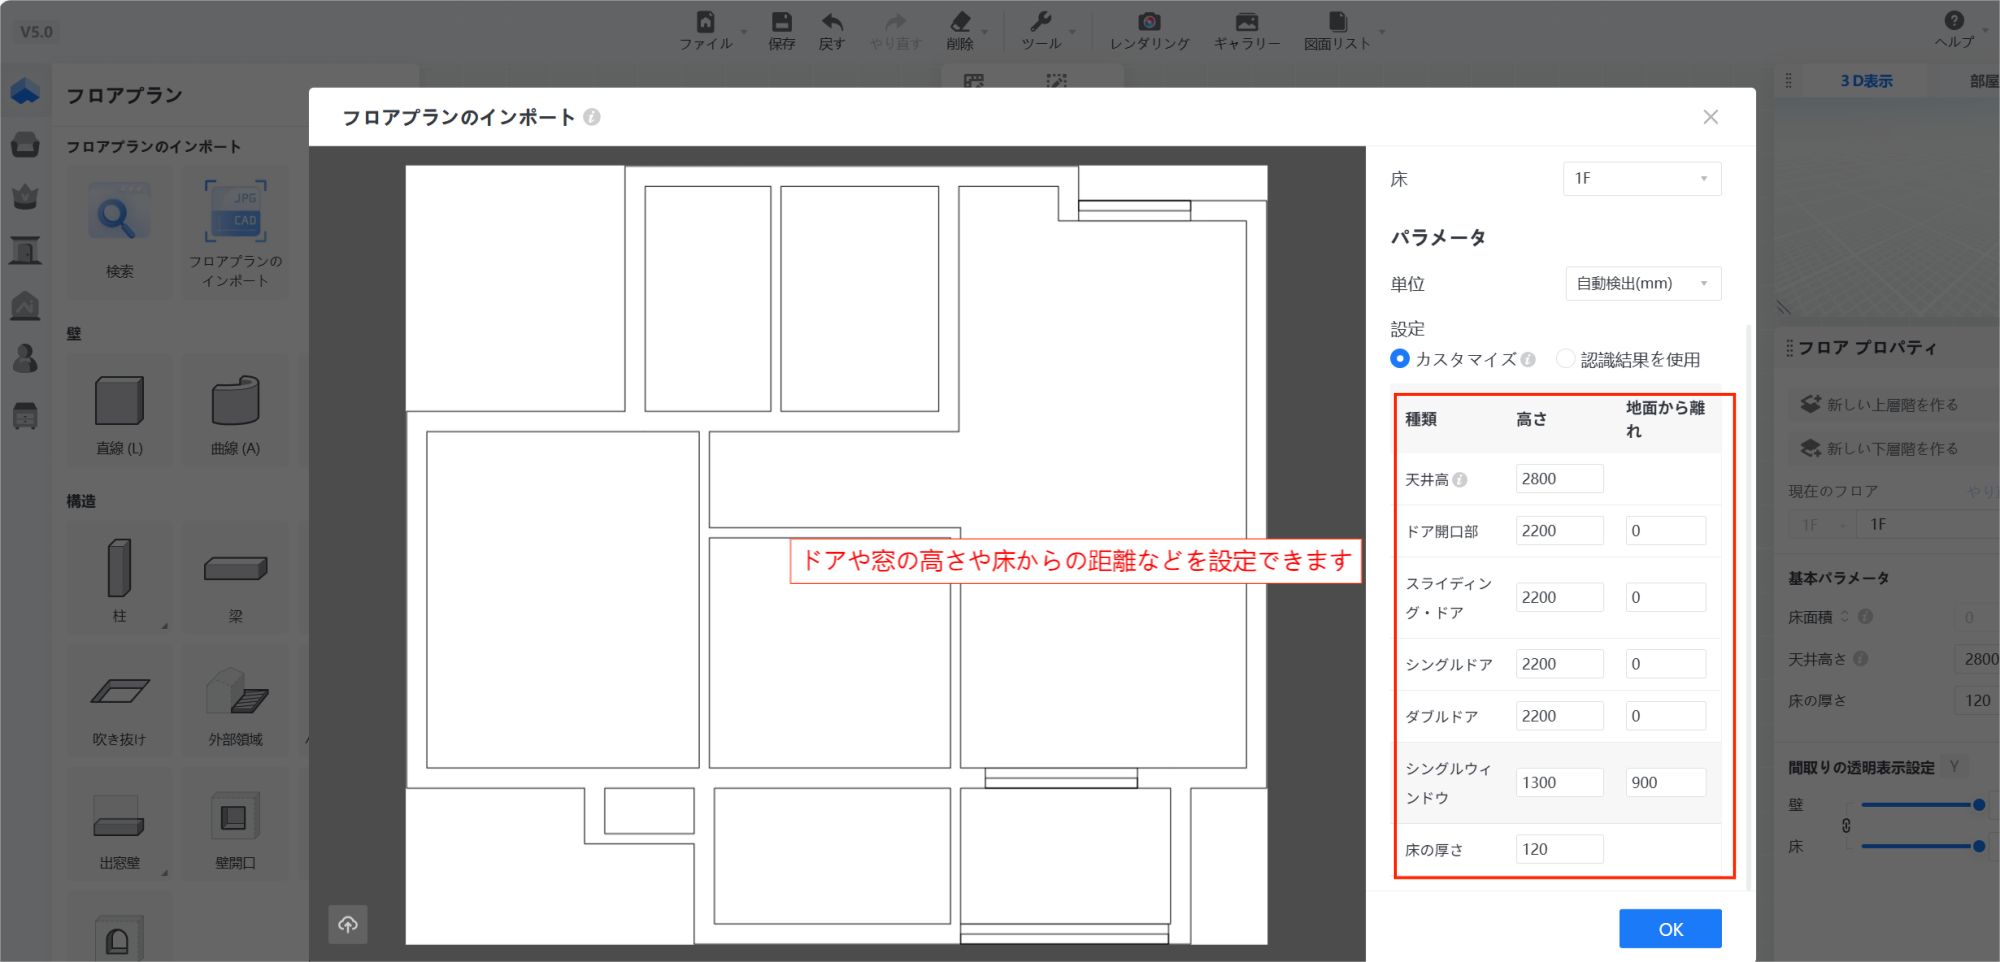Click OK to confirm the import
Screen dimensions: 2000x962
(x=1670, y=929)
